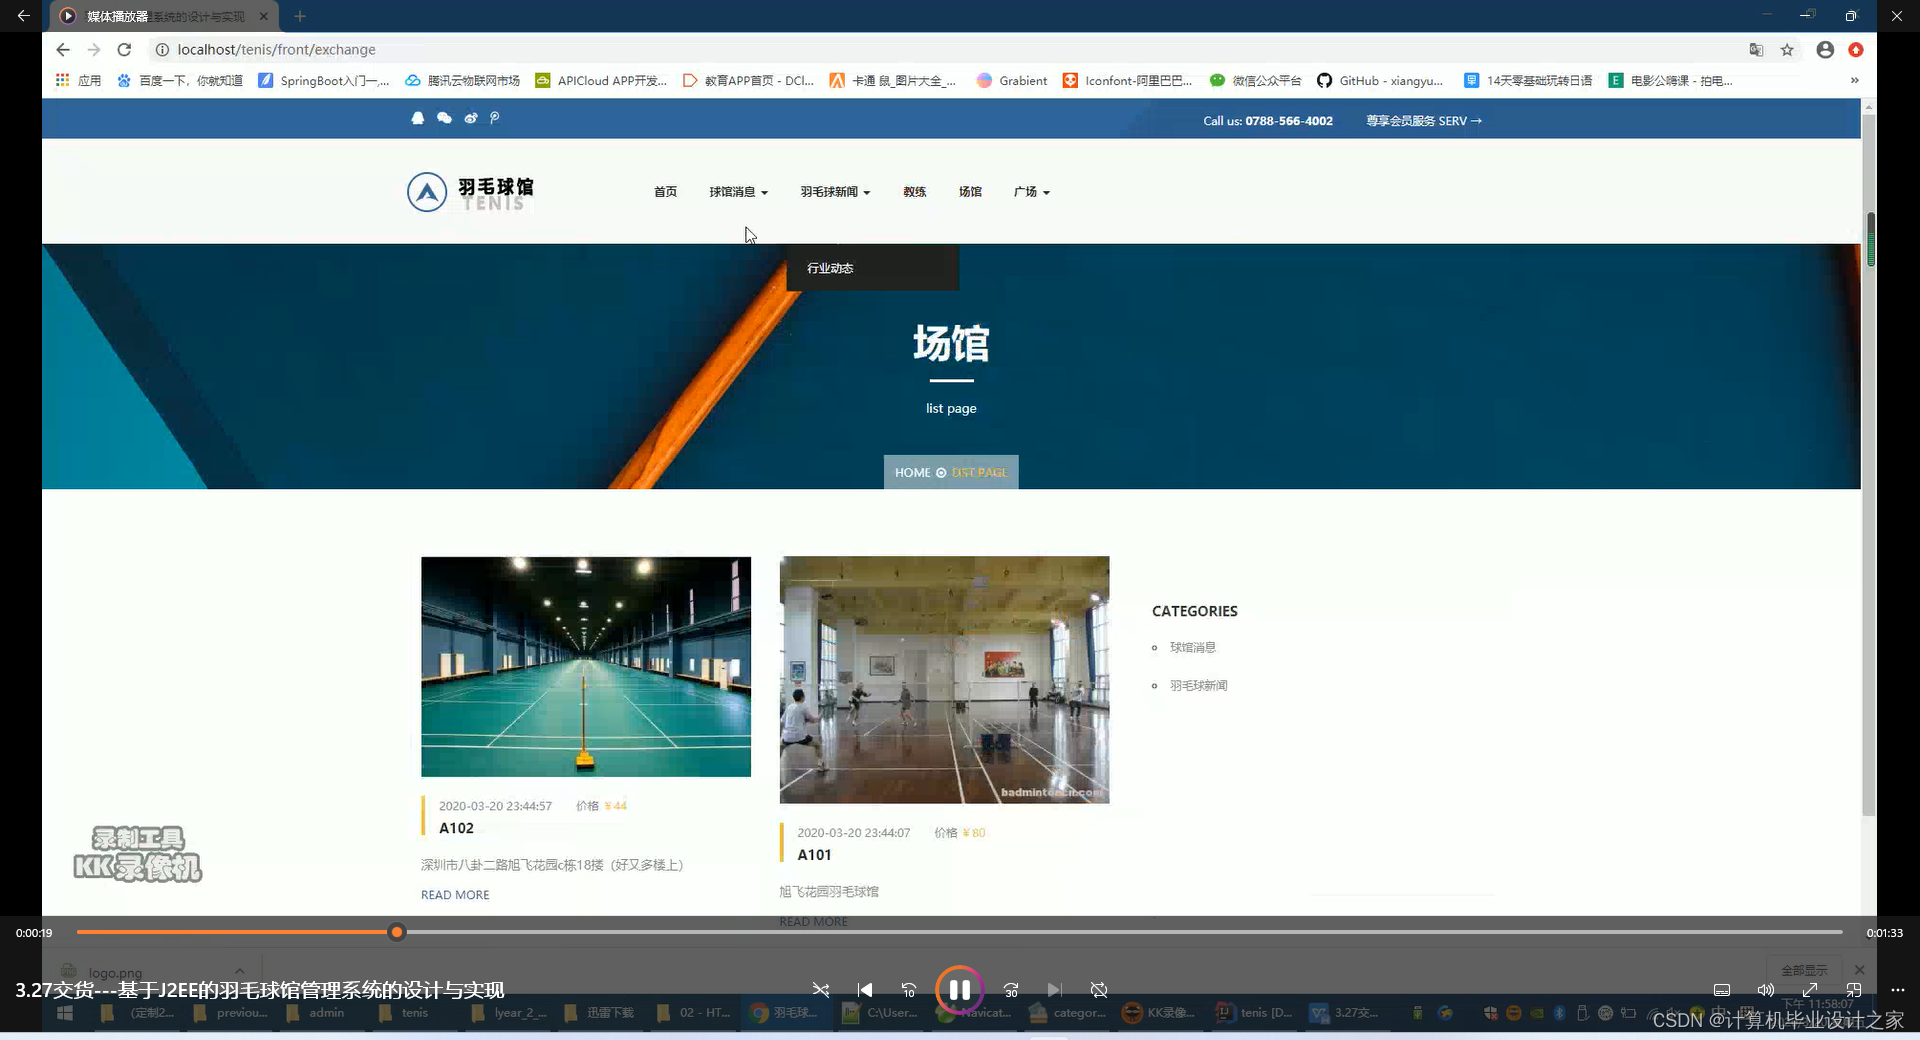Viewport: 1920px width, 1040px height.
Task: Select 羽毛球新闻 category in sidebar
Action: pos(1198,686)
